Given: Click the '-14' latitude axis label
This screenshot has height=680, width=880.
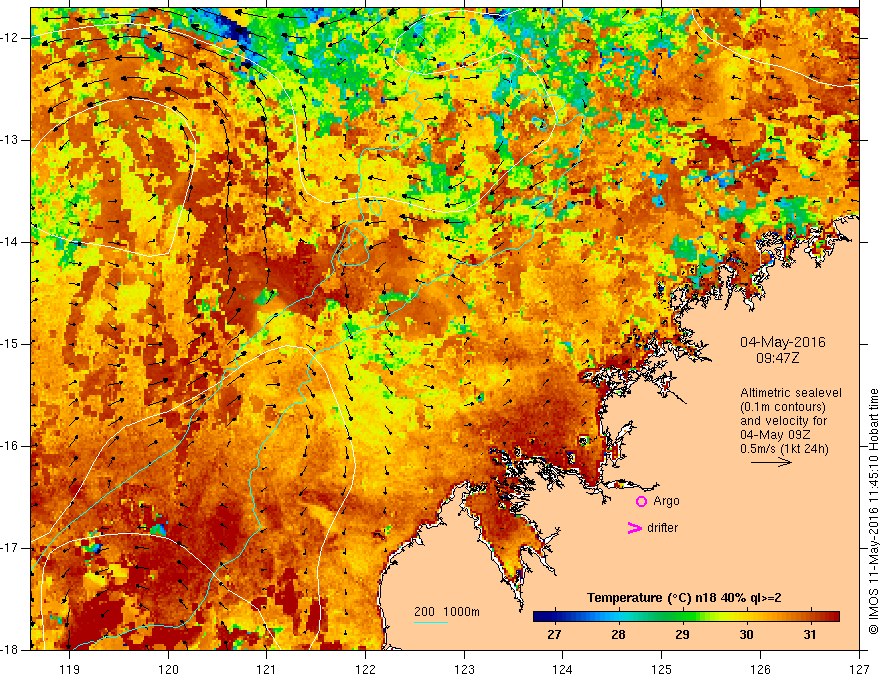Looking at the screenshot, I should pyautogui.click(x=10, y=242).
